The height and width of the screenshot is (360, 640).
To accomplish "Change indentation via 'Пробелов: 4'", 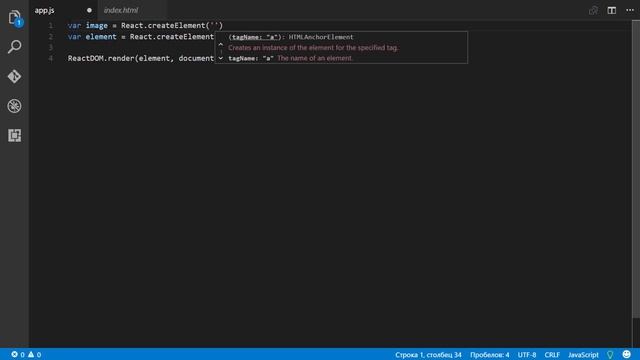I will pyautogui.click(x=489, y=355).
